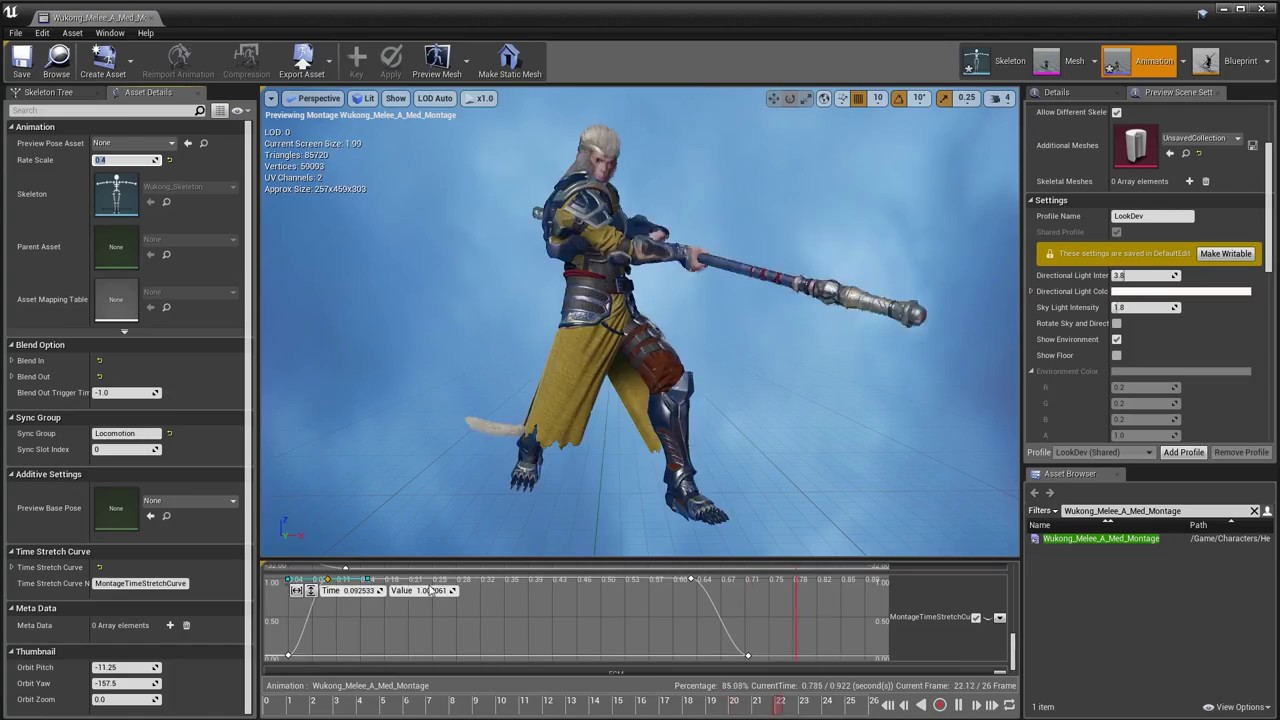The width and height of the screenshot is (1280, 720).
Task: Open the File menu
Action: tap(16, 33)
